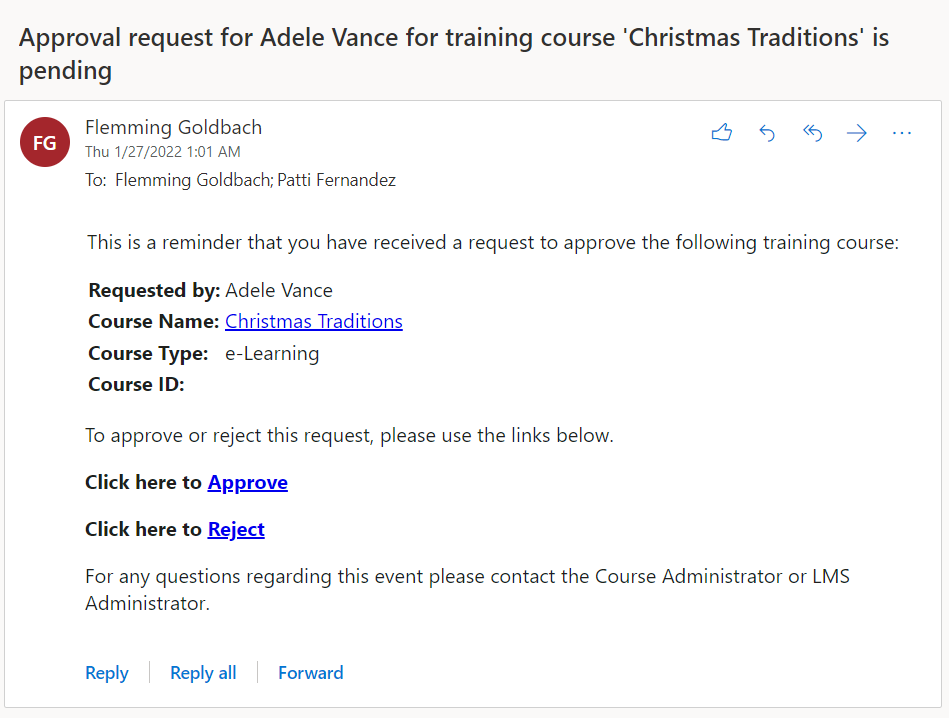Click the double-arrow Reply all icon
This screenshot has height=718, width=949.
pyautogui.click(x=812, y=133)
